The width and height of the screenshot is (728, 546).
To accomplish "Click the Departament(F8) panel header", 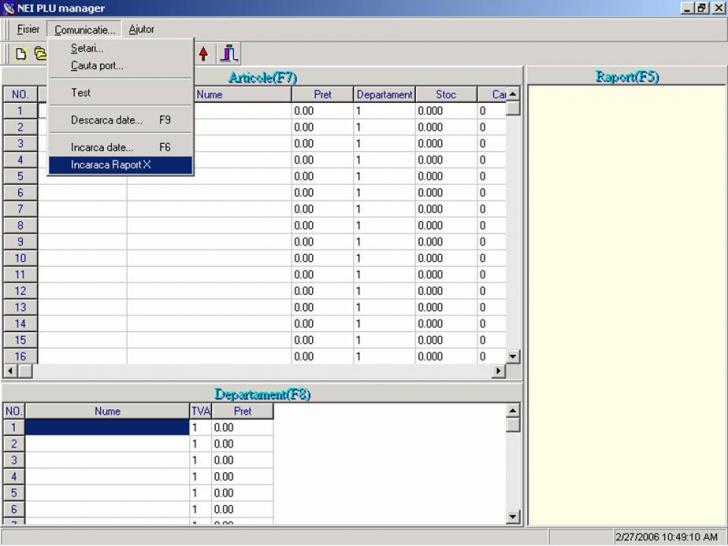I will tap(262, 395).
